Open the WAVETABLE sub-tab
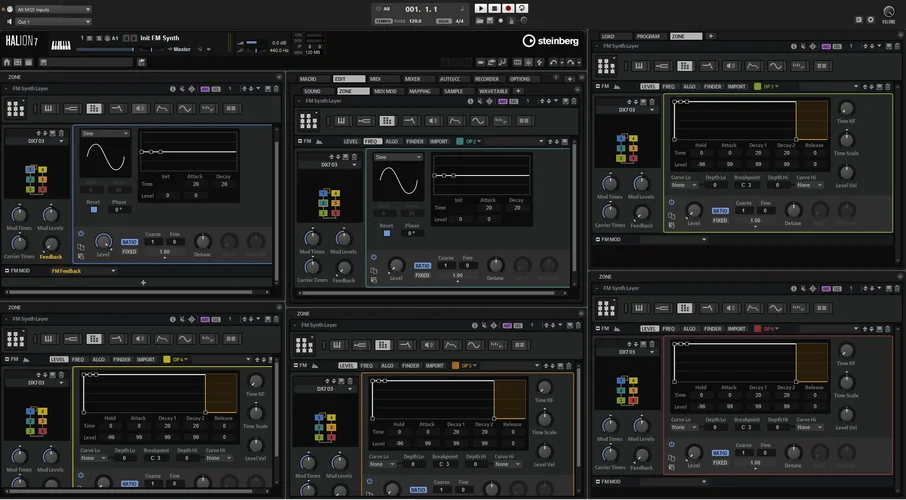 [492, 91]
